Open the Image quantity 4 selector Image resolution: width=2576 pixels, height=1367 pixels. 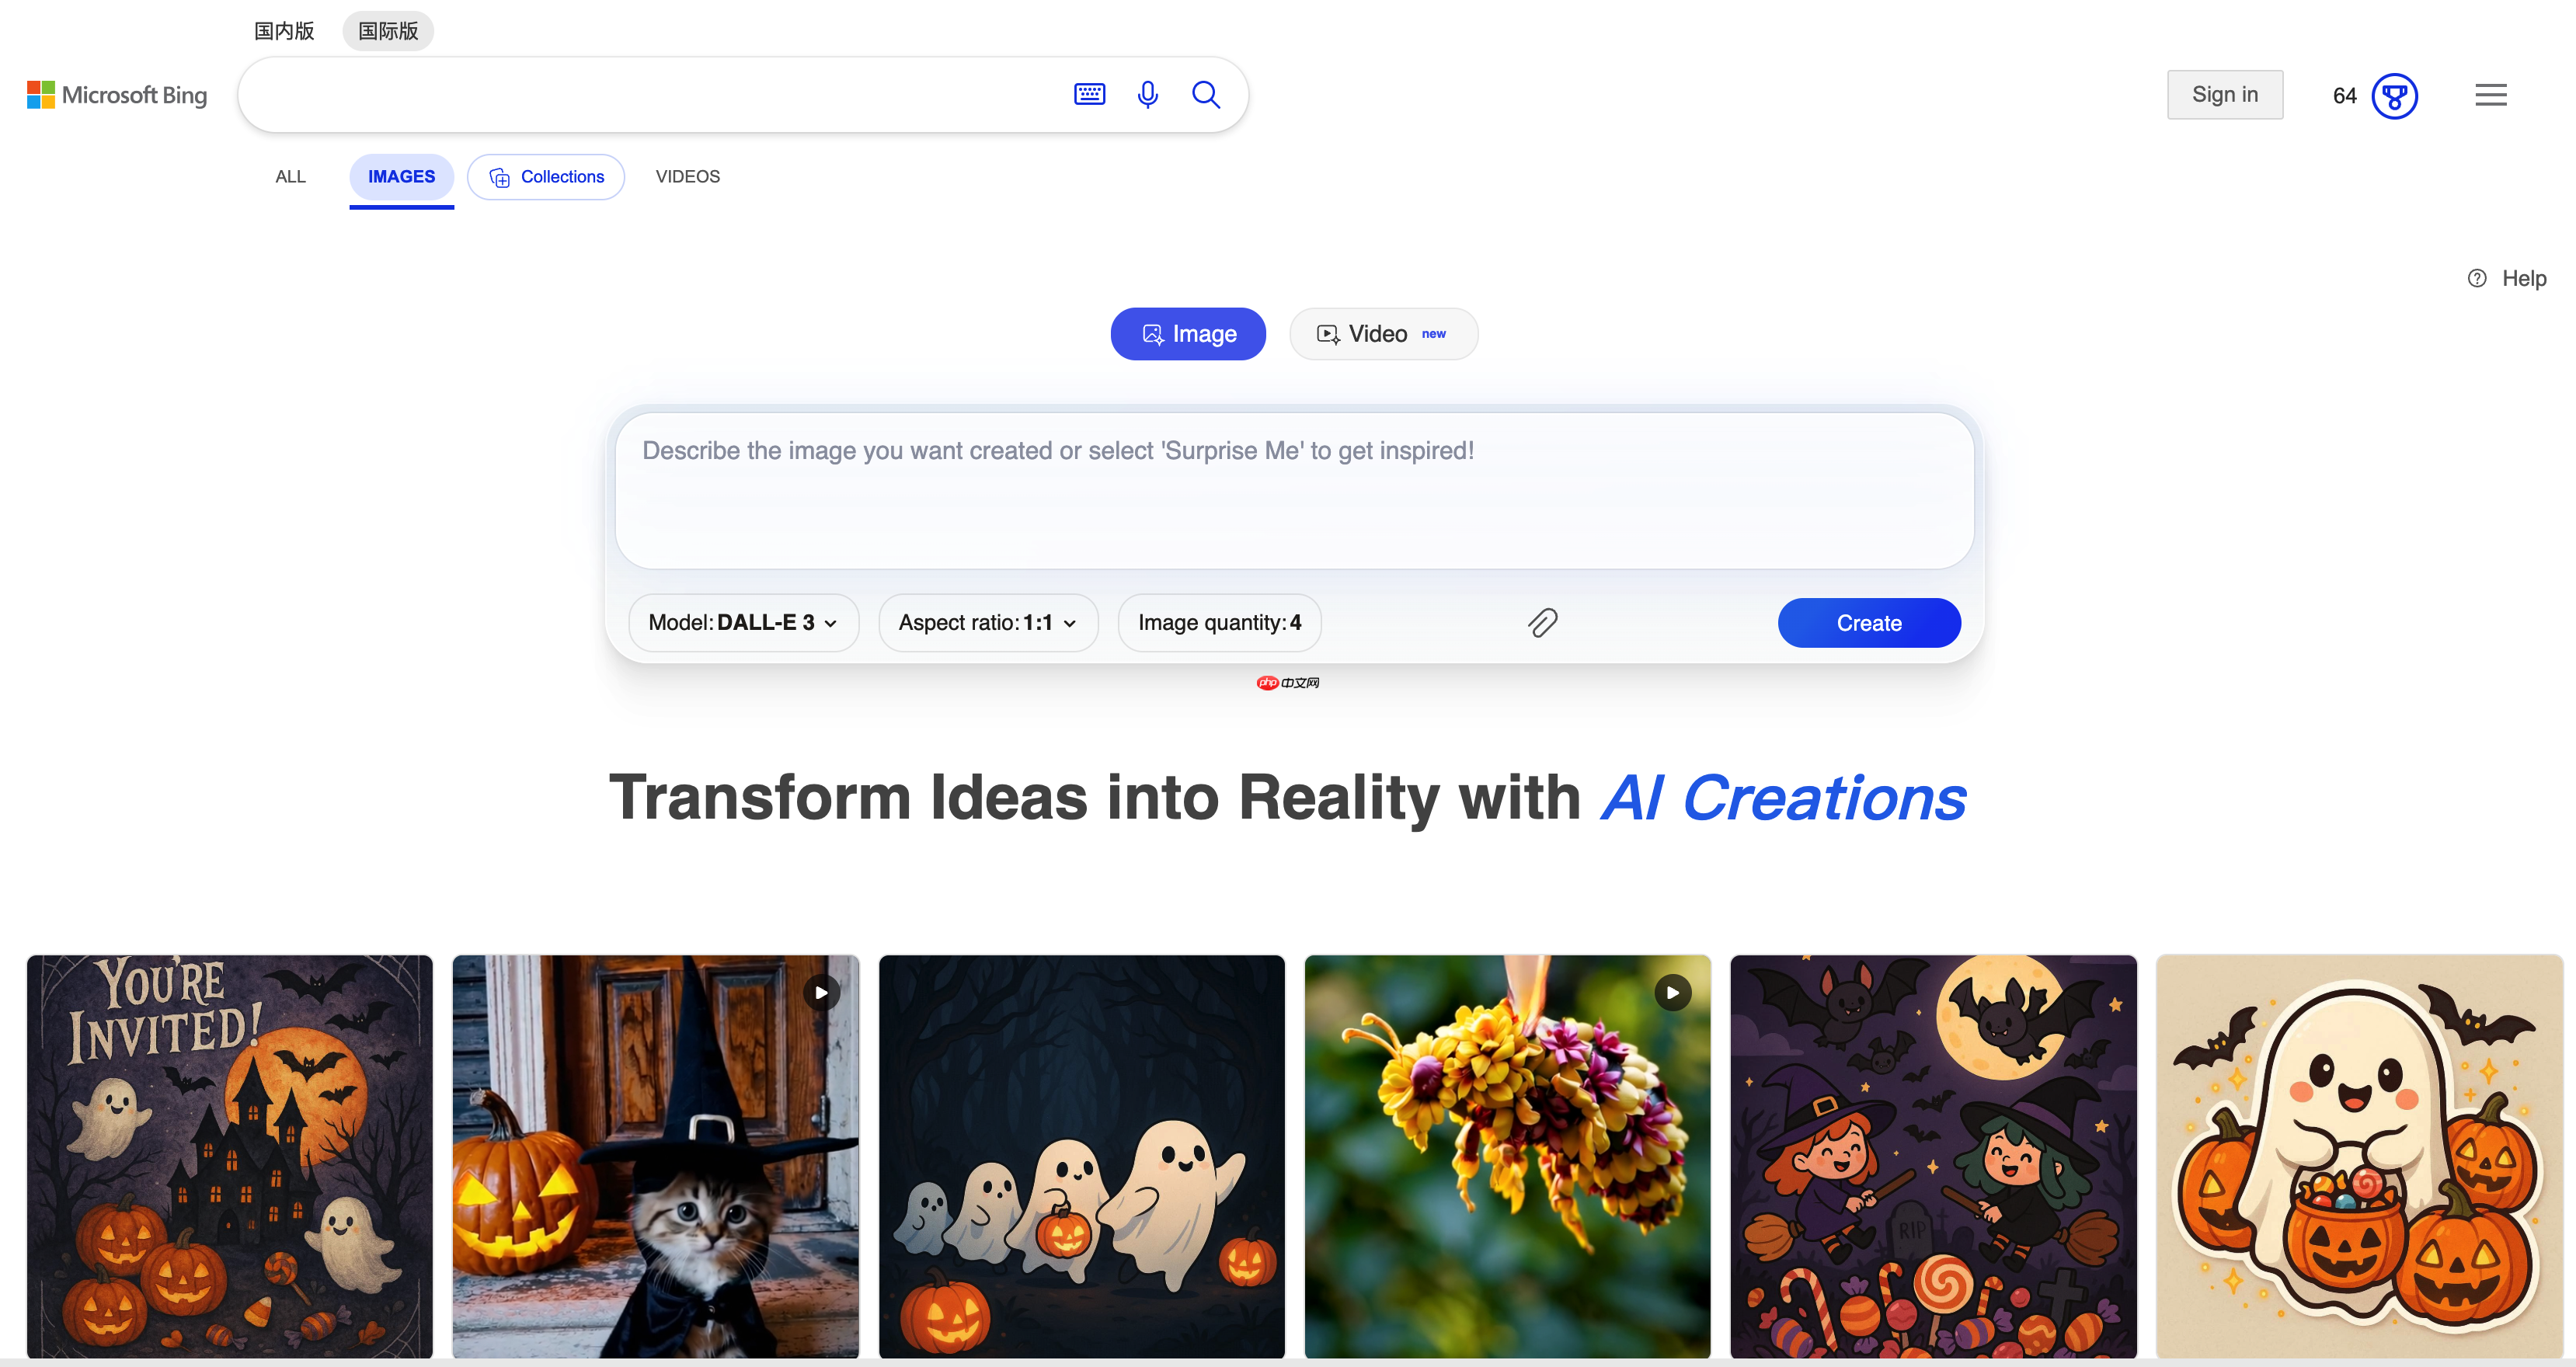1219,623
